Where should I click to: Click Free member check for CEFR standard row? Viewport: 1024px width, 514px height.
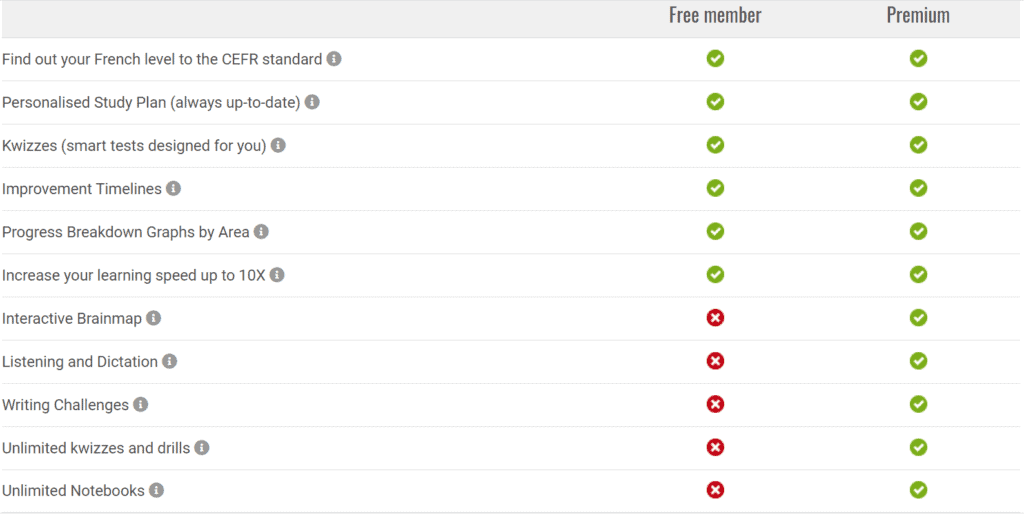point(715,59)
